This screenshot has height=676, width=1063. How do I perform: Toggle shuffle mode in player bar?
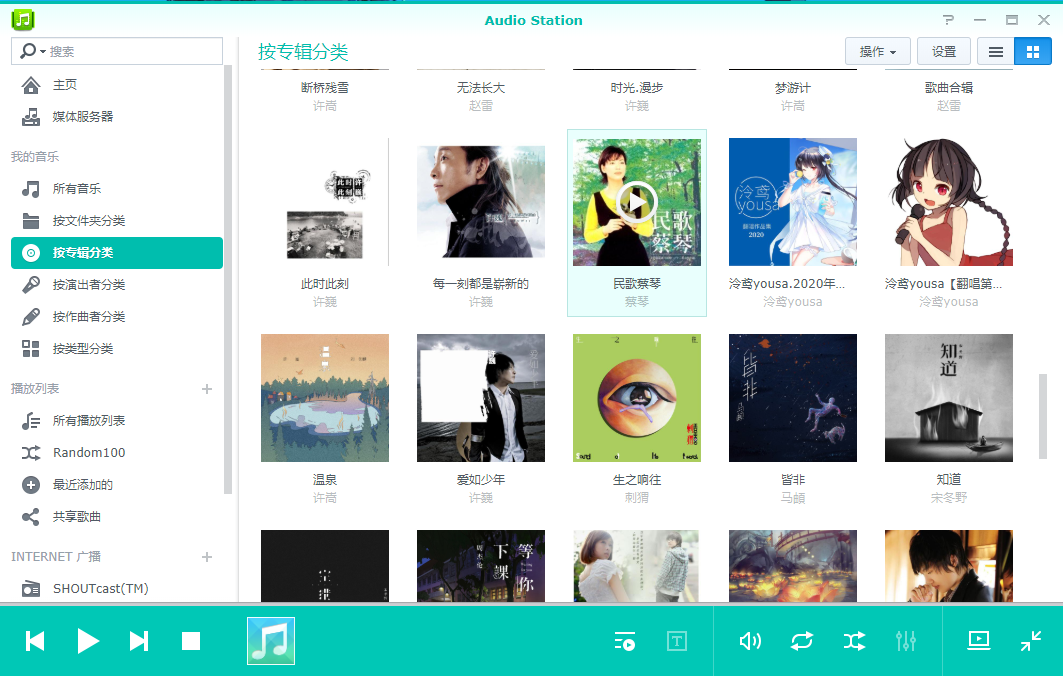point(854,641)
